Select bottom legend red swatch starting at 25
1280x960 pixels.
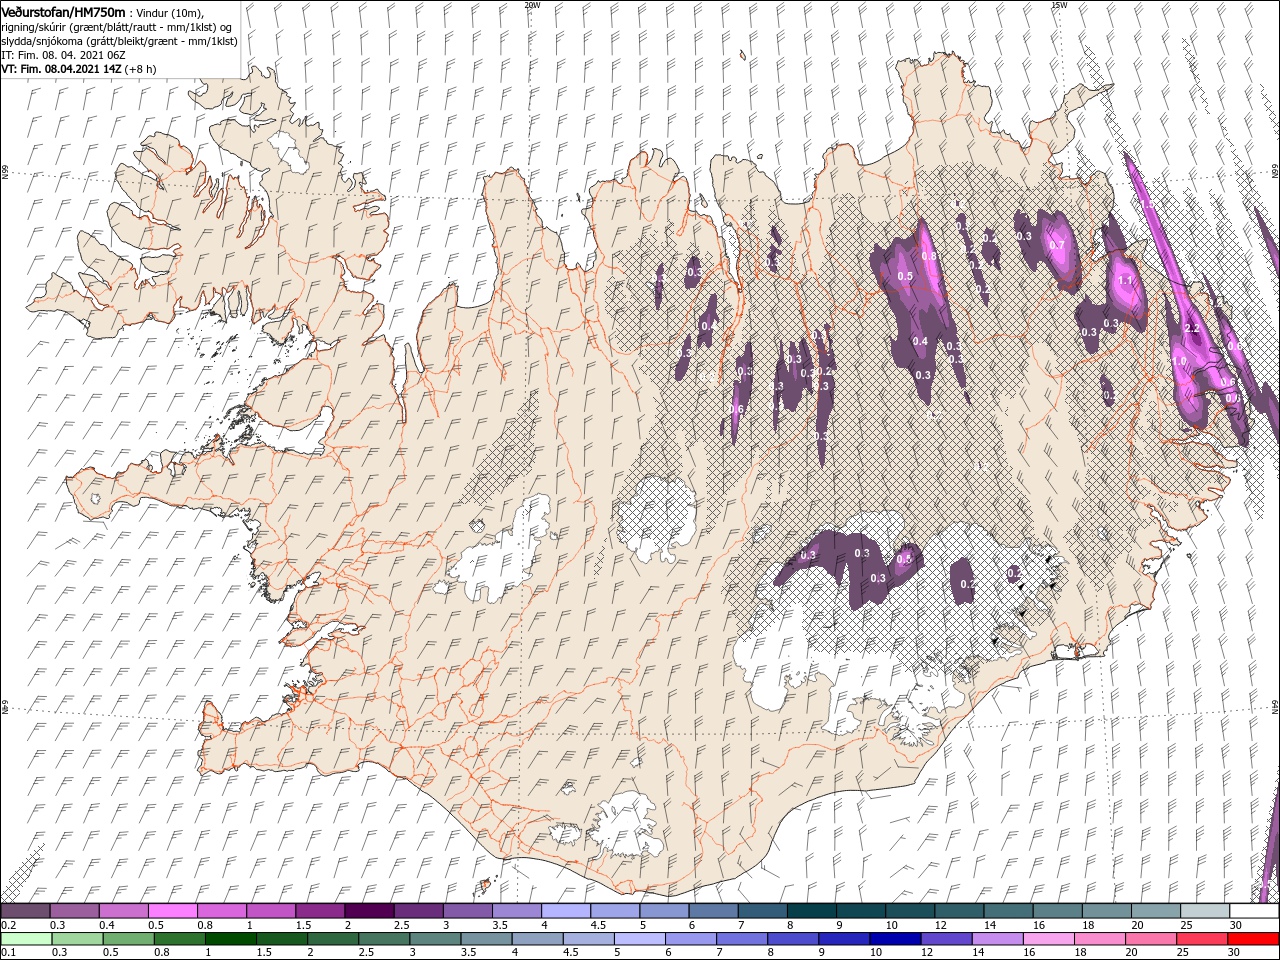(1201, 939)
